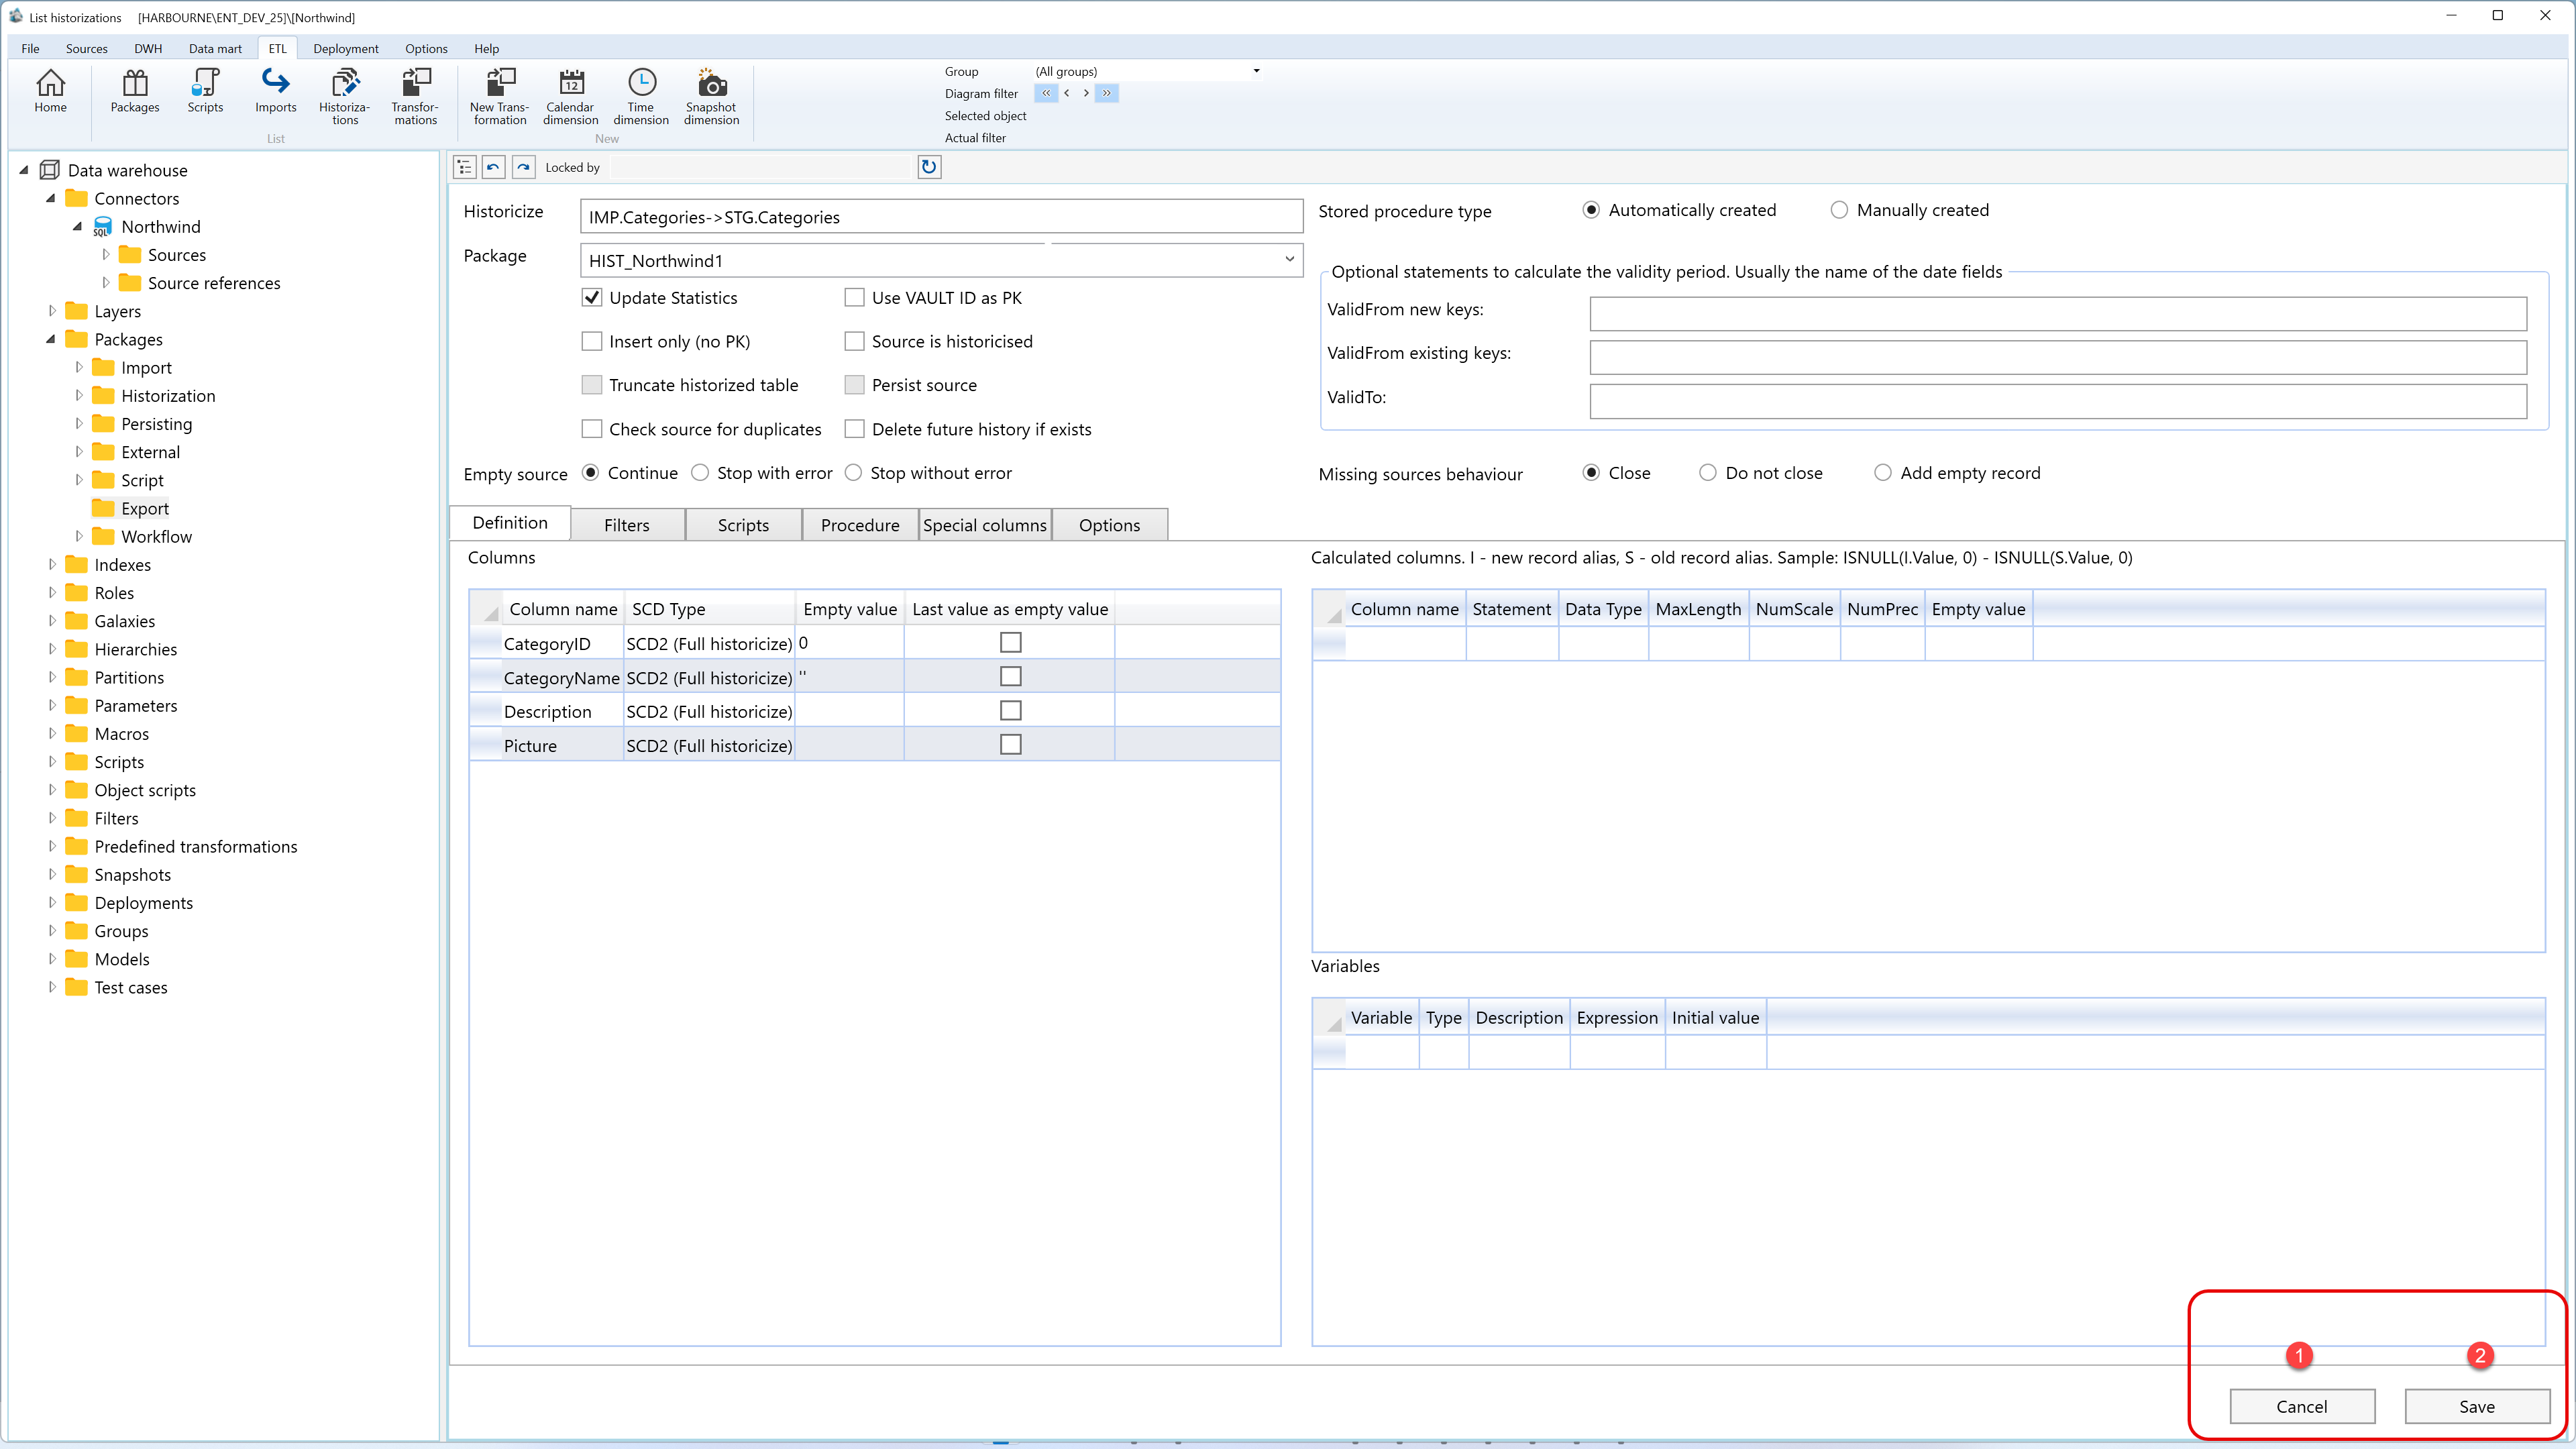
Task: Expand the Snapshots tree node
Action: tap(52, 874)
